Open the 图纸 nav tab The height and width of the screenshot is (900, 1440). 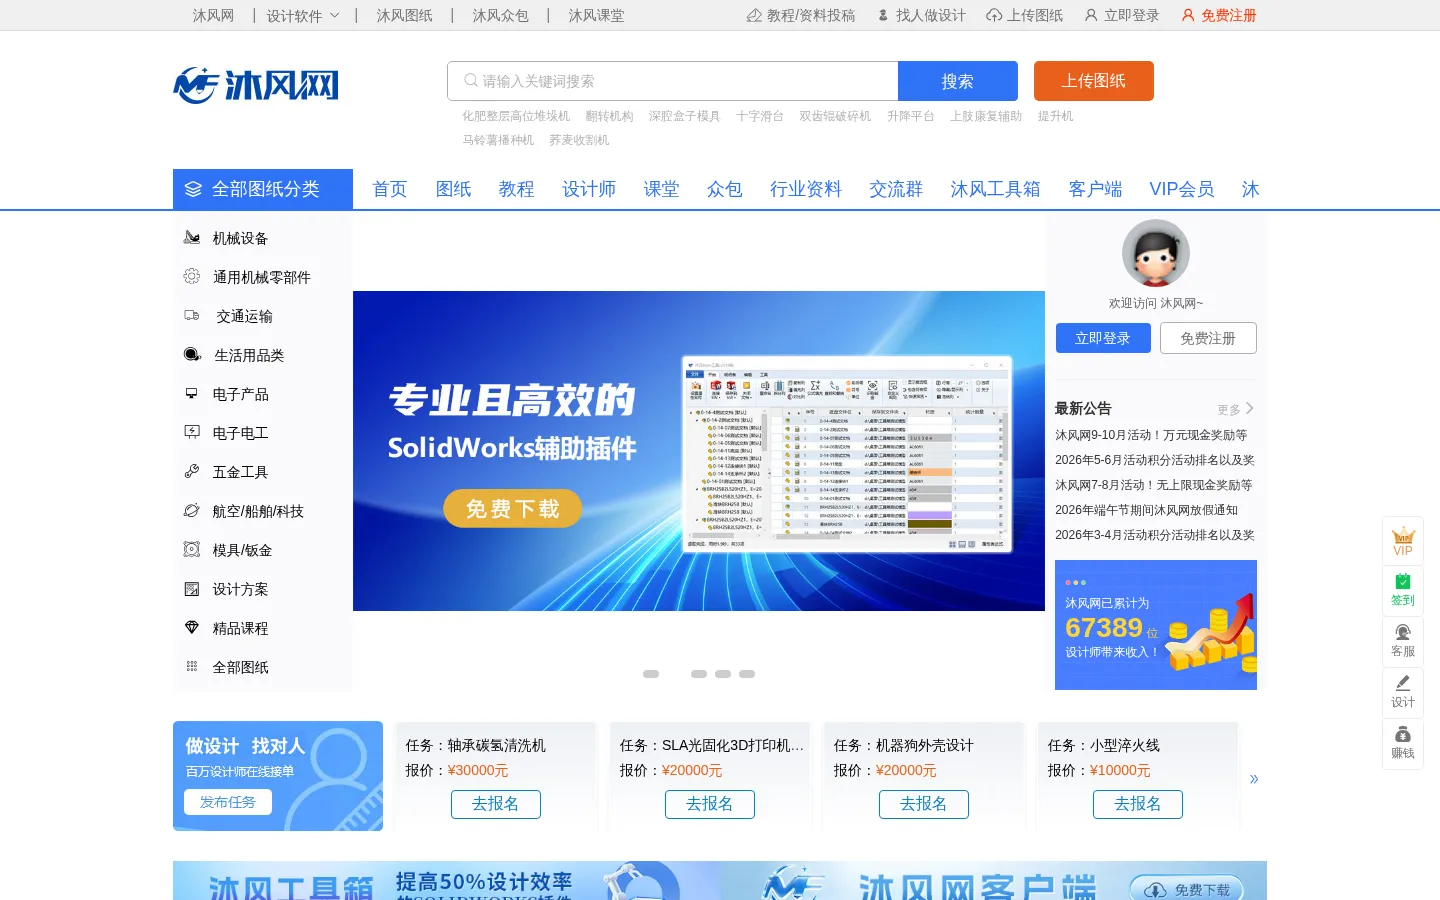tap(453, 189)
